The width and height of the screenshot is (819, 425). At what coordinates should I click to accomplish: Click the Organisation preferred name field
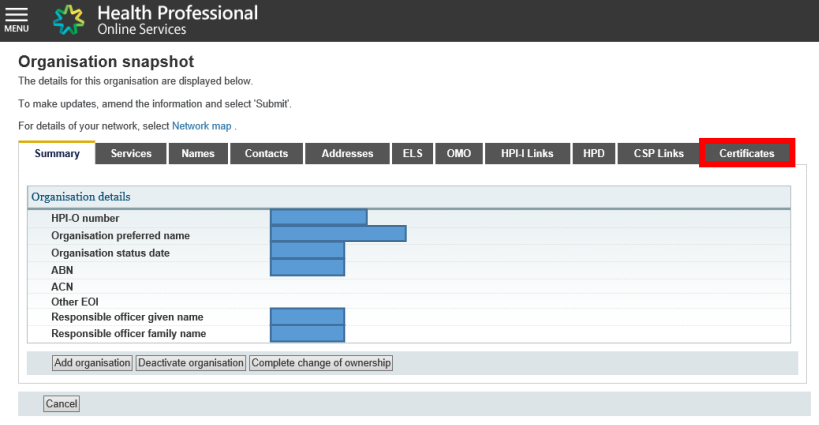pos(338,235)
